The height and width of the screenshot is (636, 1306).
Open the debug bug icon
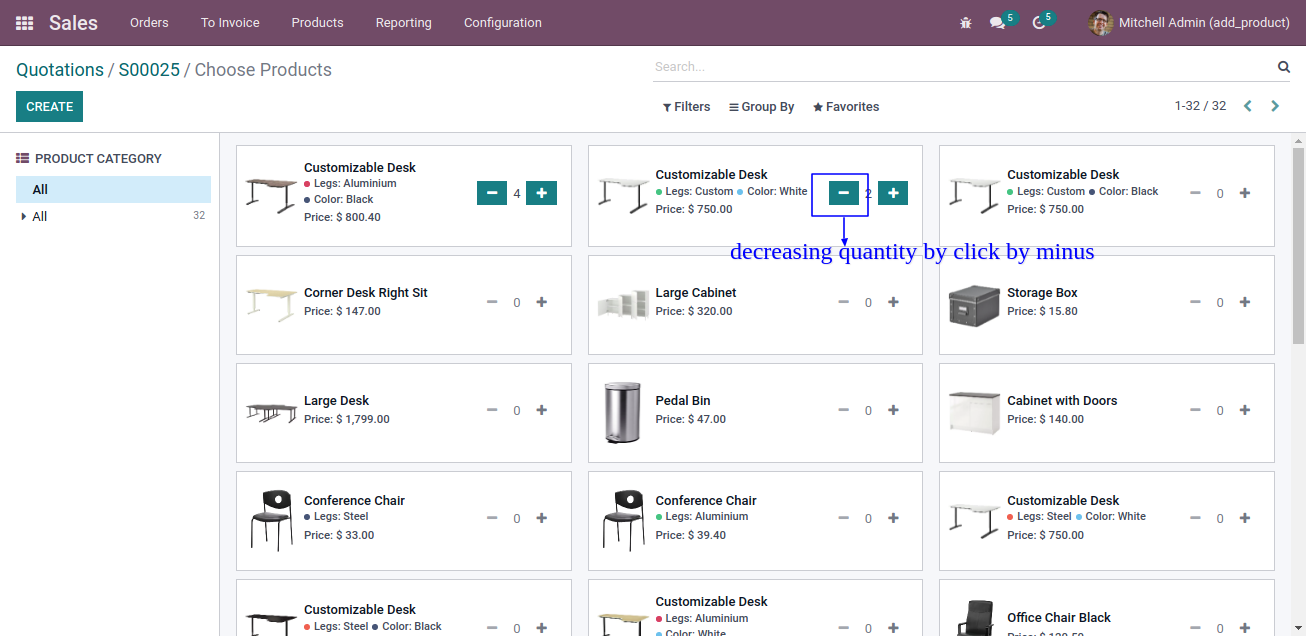[965, 22]
